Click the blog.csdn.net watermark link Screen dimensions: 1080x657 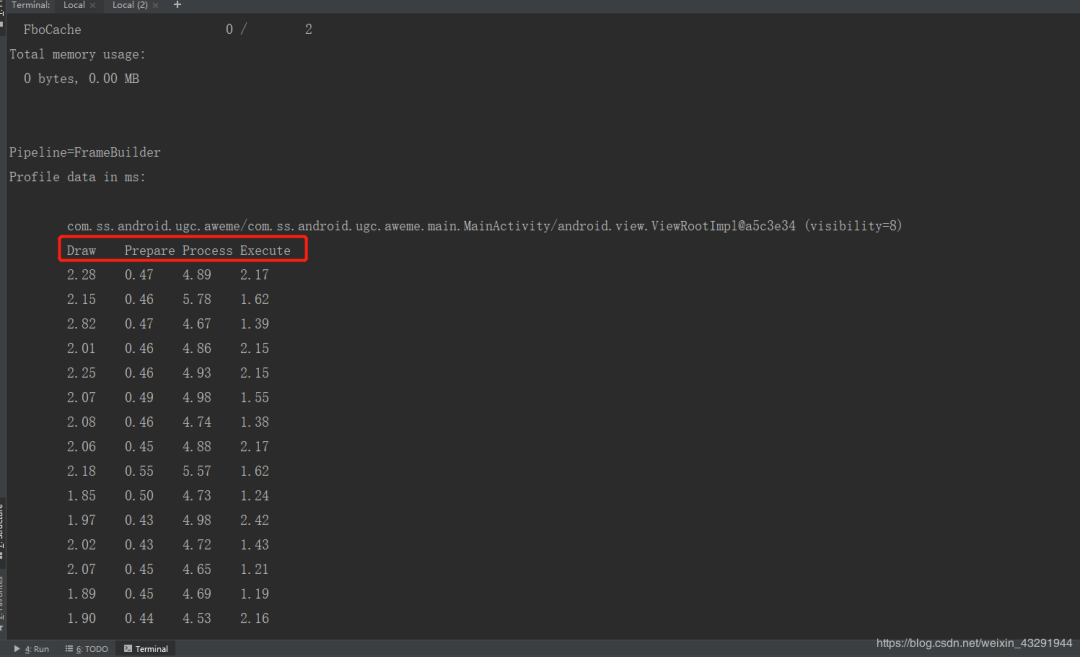click(x=974, y=644)
